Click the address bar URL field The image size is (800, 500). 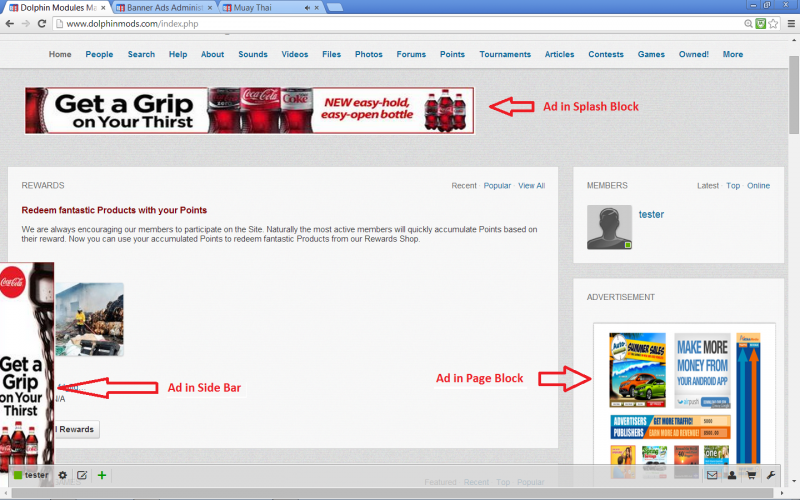click(398, 23)
